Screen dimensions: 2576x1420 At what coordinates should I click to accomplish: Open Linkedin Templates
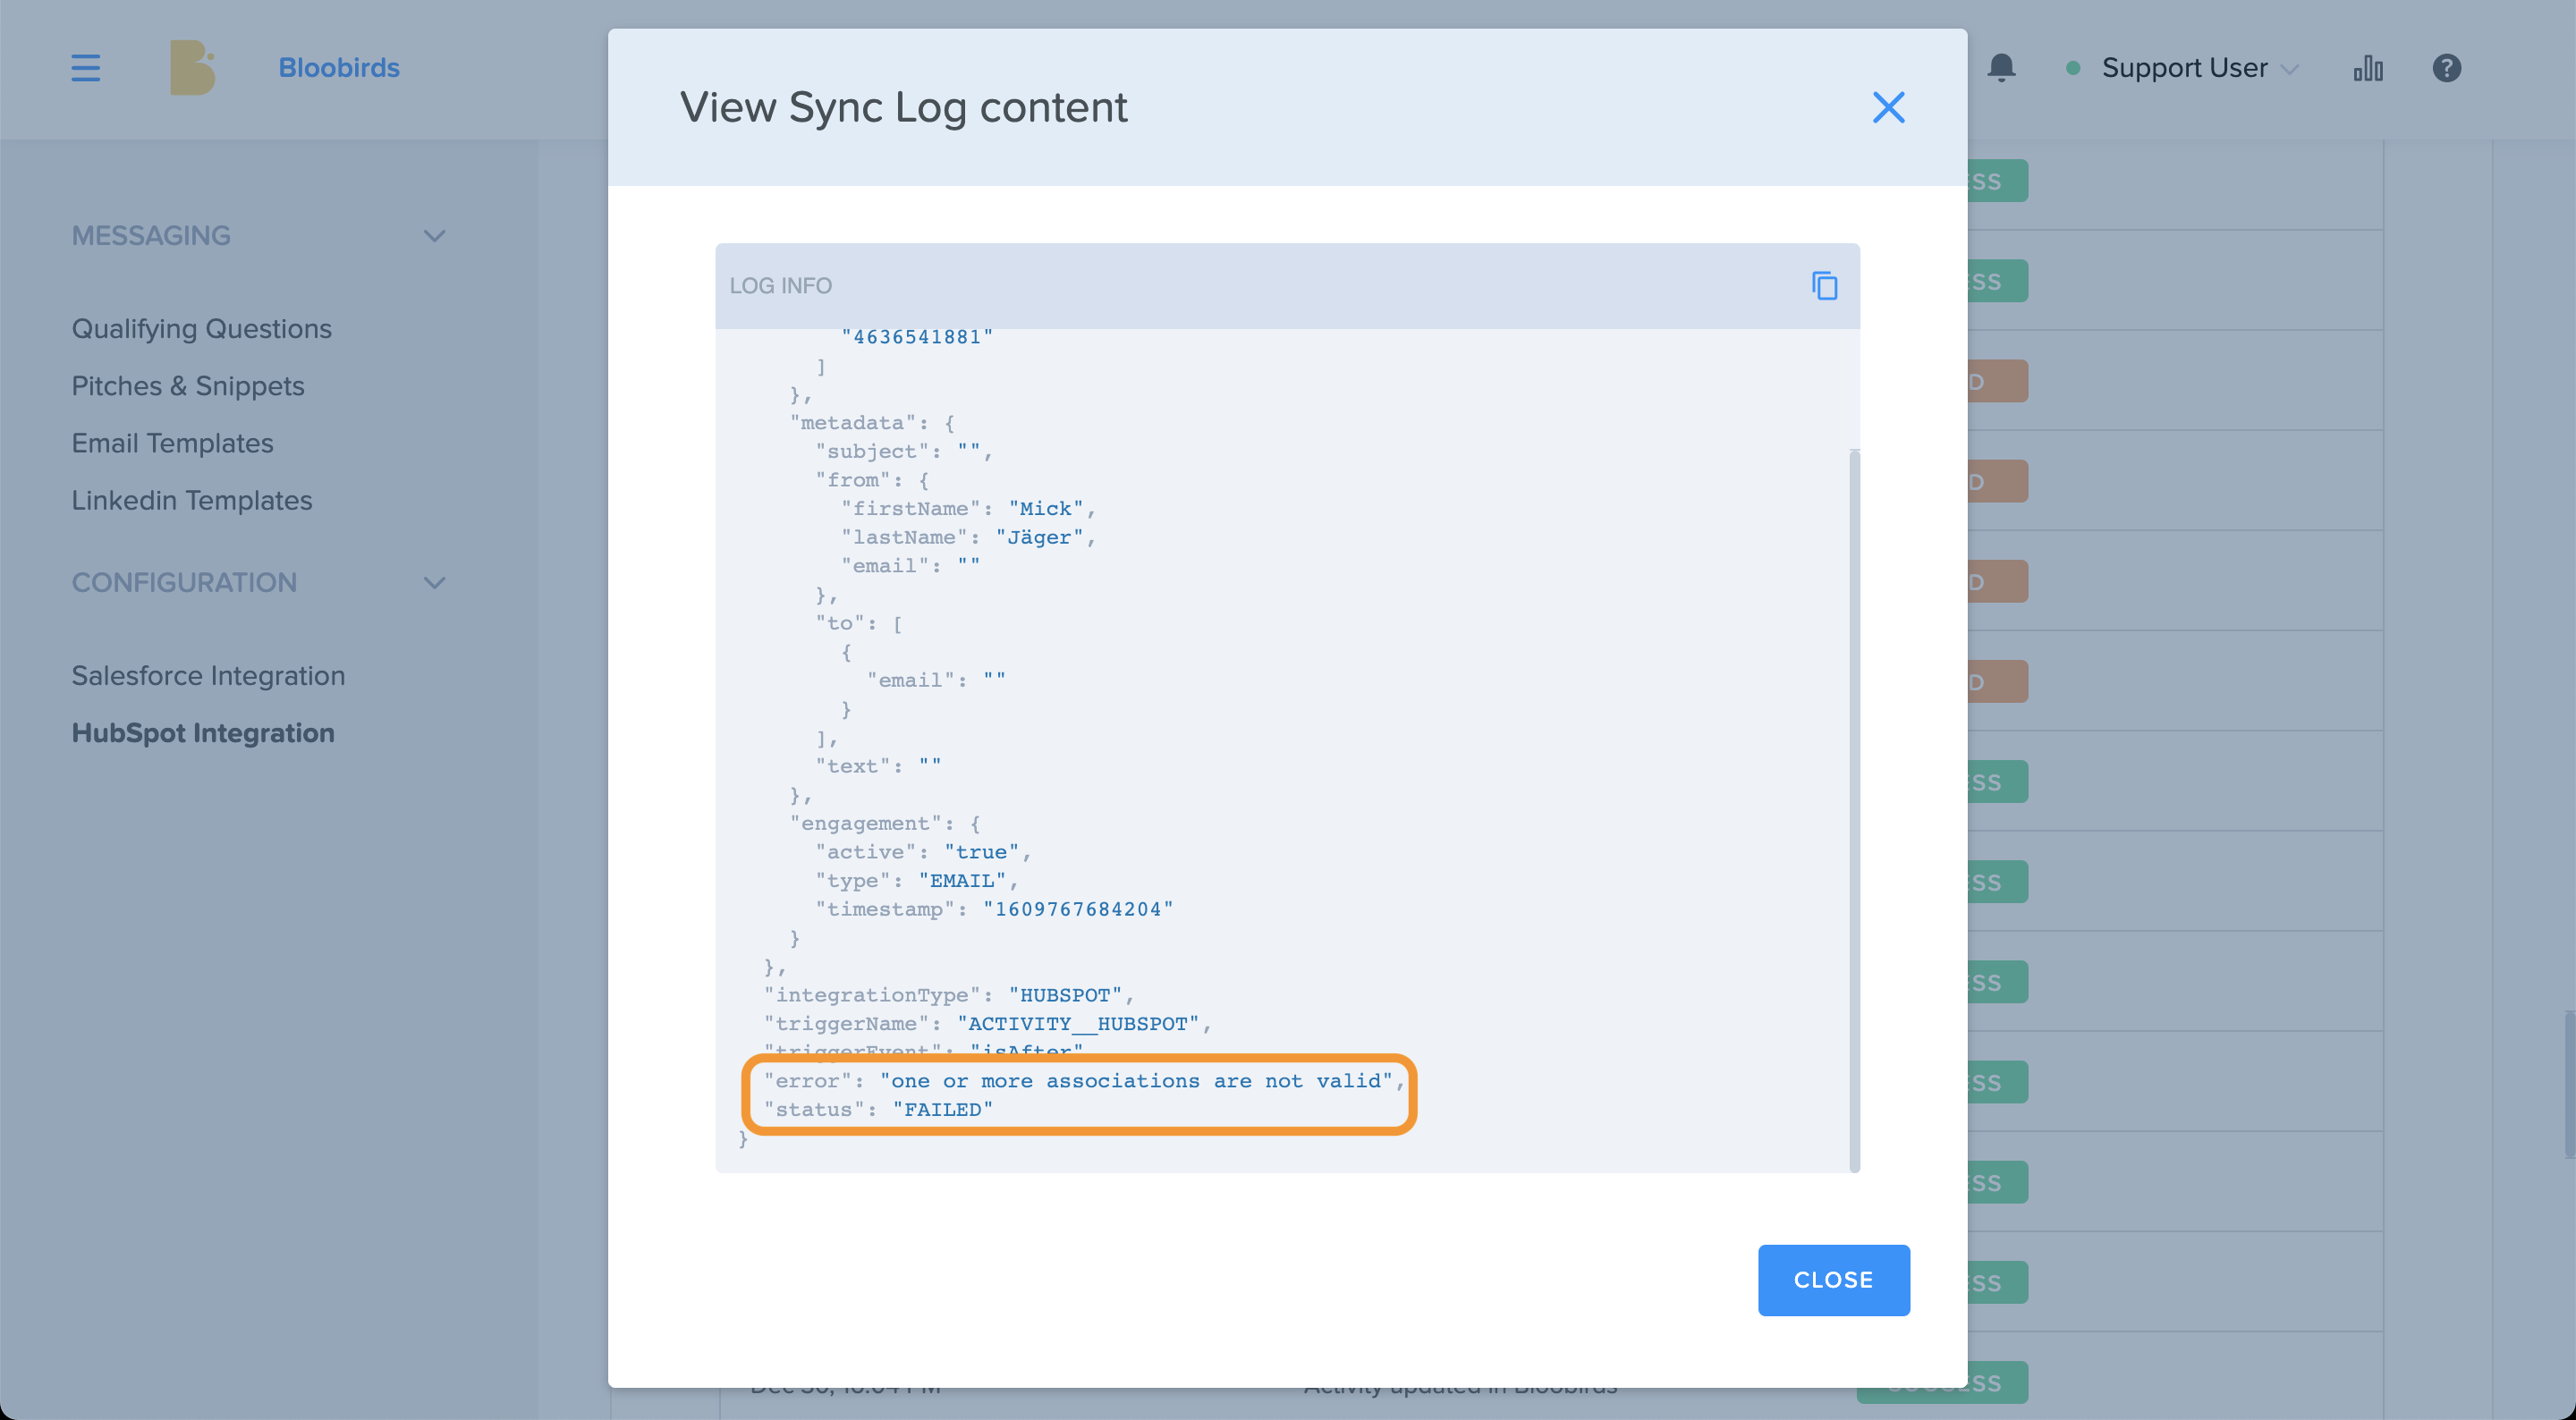coord(192,500)
